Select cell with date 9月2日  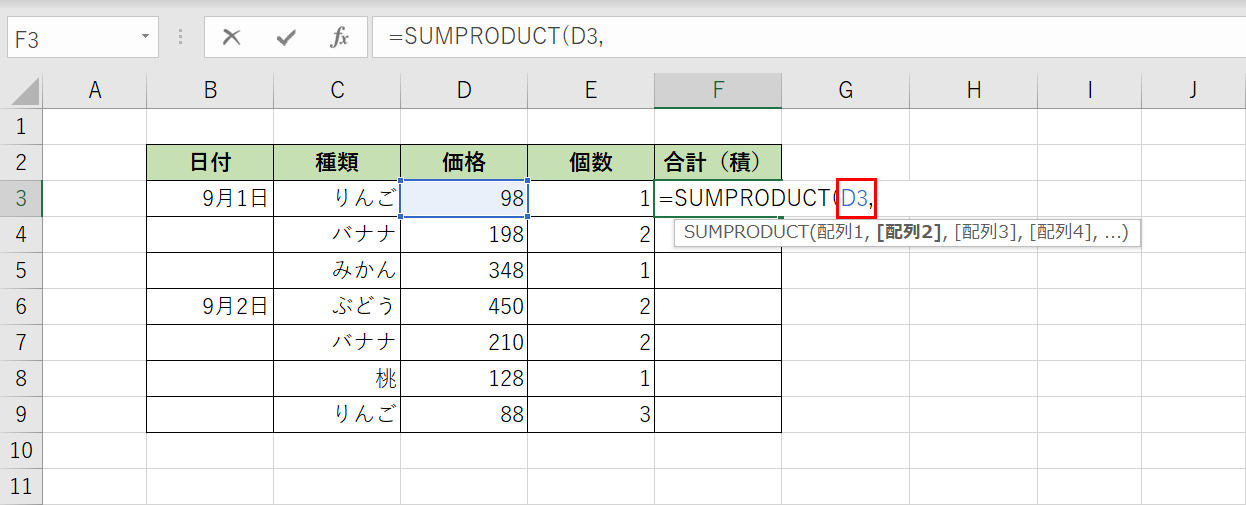(210, 306)
